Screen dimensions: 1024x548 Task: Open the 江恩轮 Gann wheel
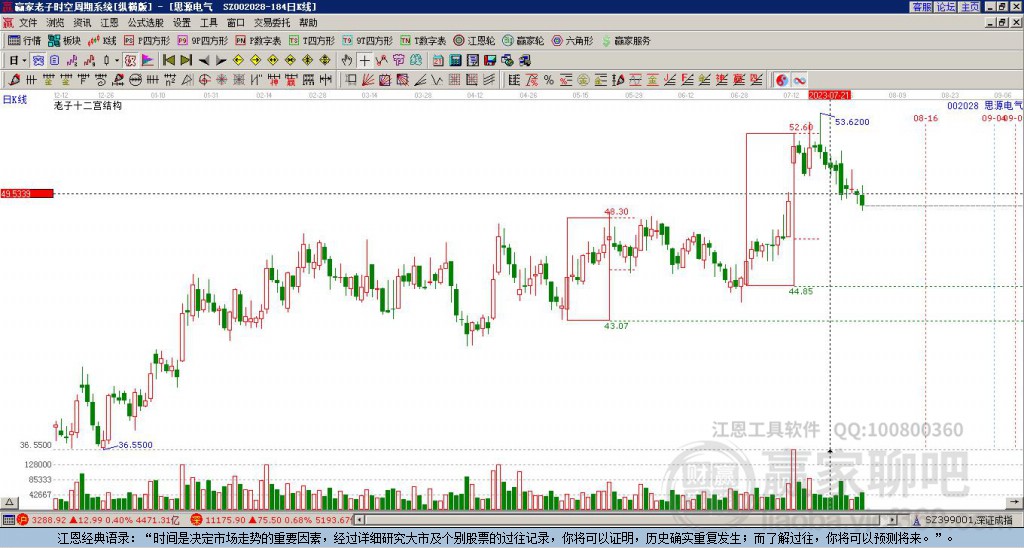tap(474, 40)
